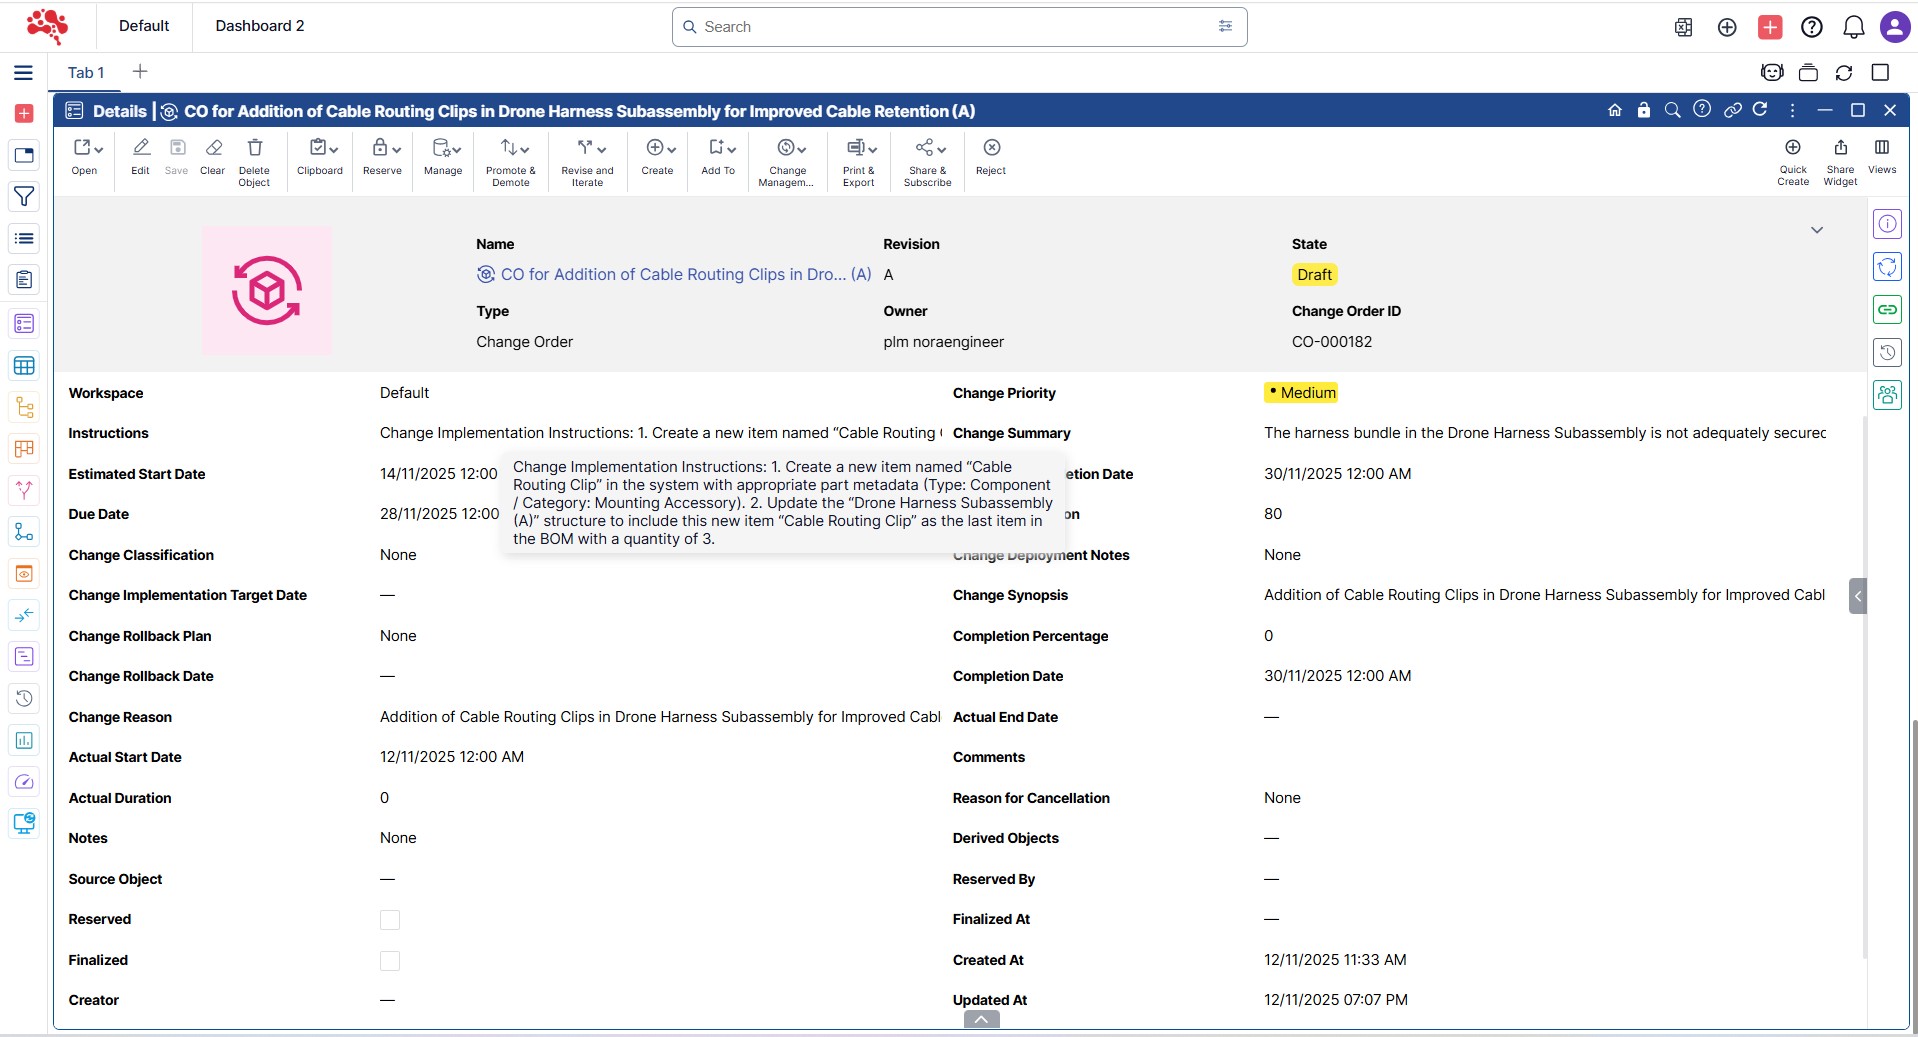Select Tab 1

tap(85, 72)
